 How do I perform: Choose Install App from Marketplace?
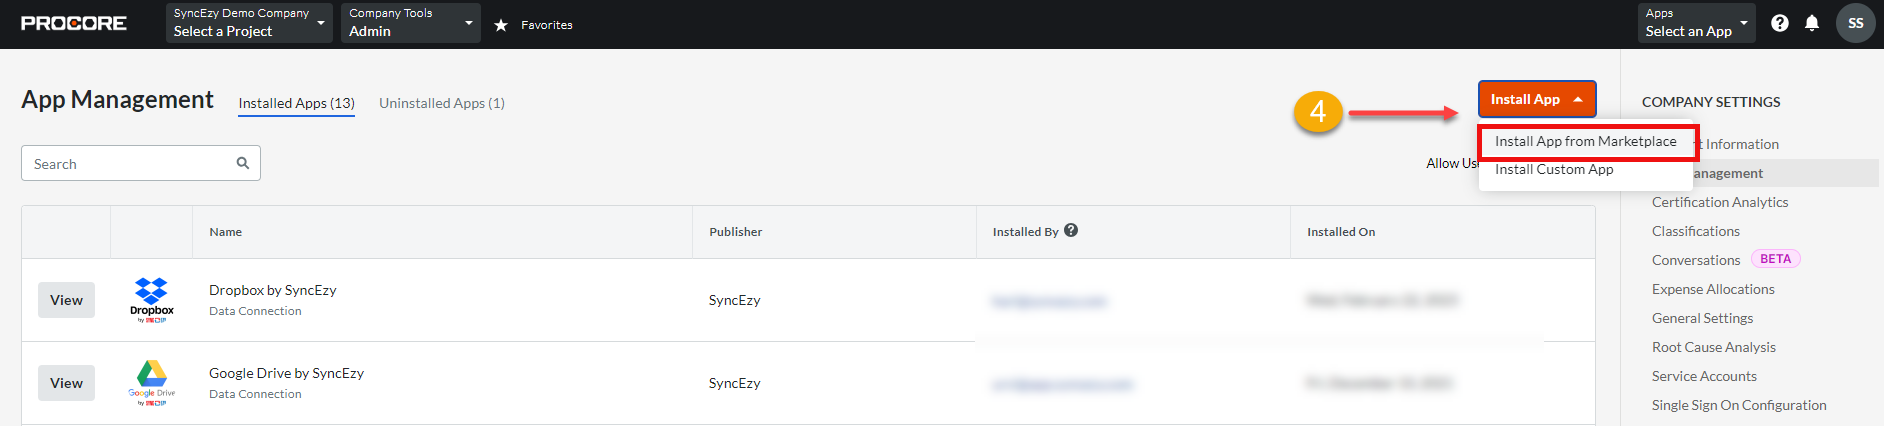[x=1586, y=141]
